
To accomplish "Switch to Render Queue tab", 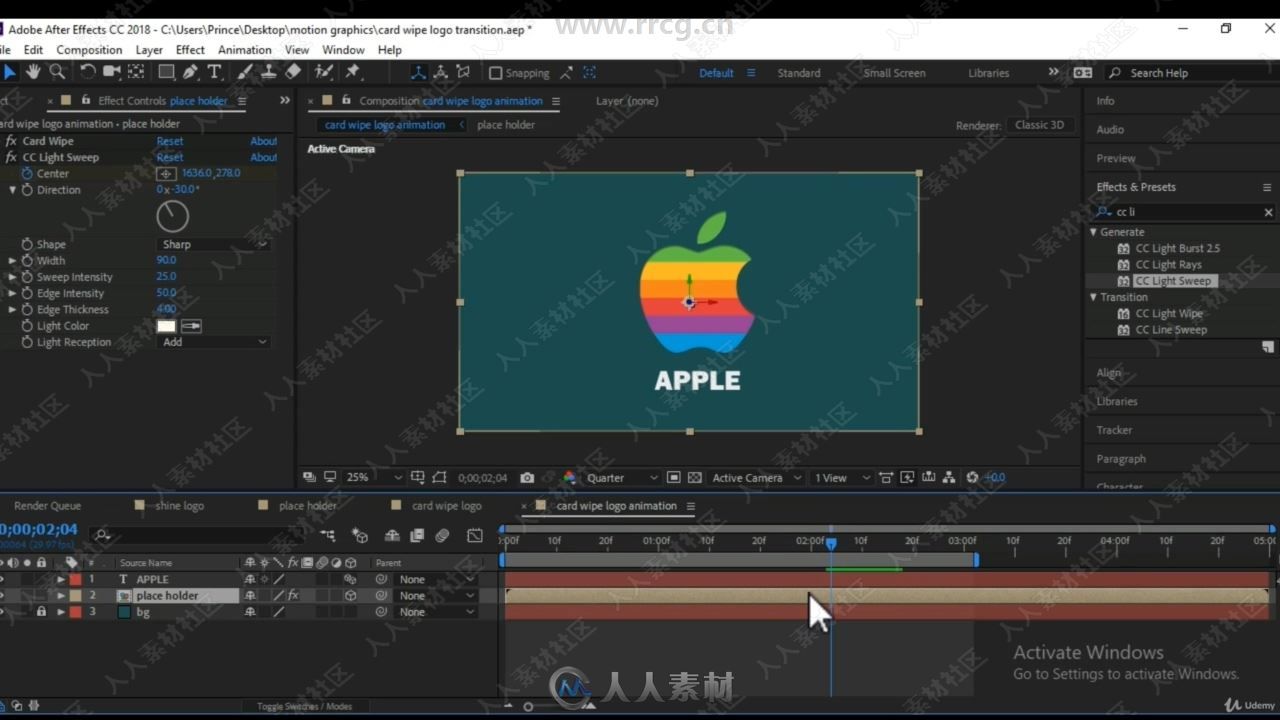I will [x=47, y=506].
